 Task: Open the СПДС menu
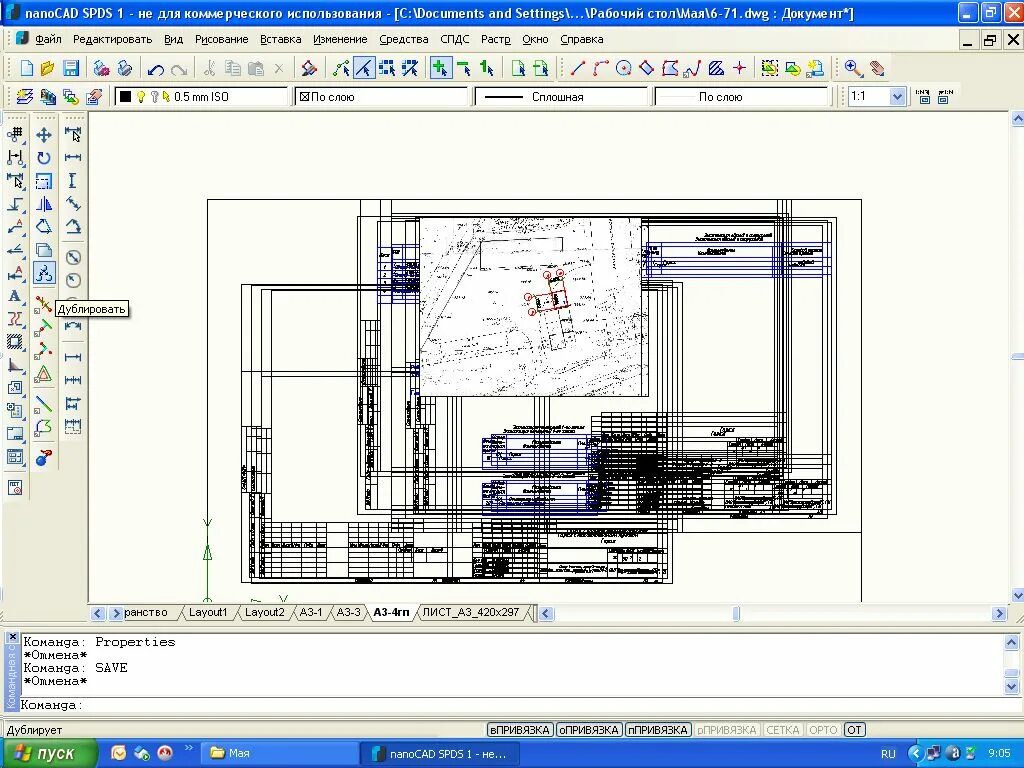click(x=455, y=39)
